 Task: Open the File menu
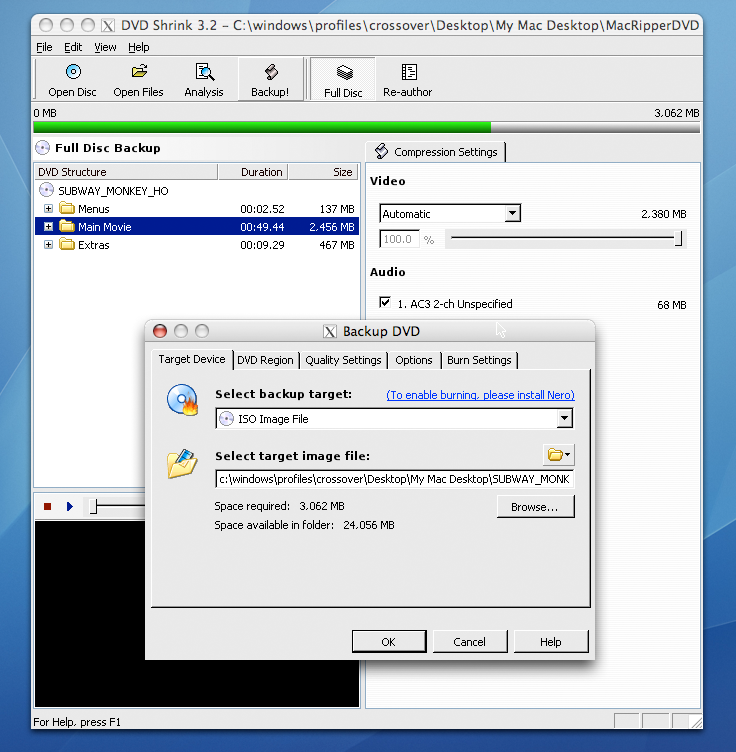pos(44,47)
